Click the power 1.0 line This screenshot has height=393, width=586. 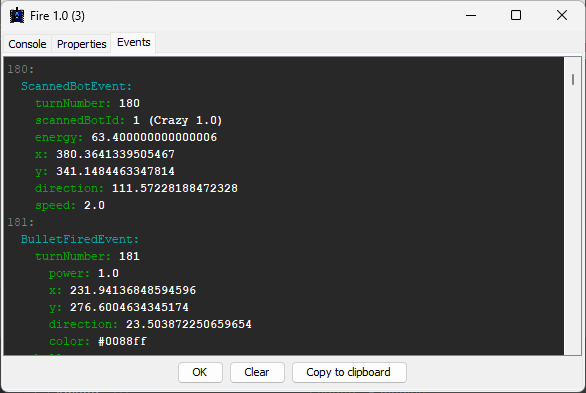84,273
